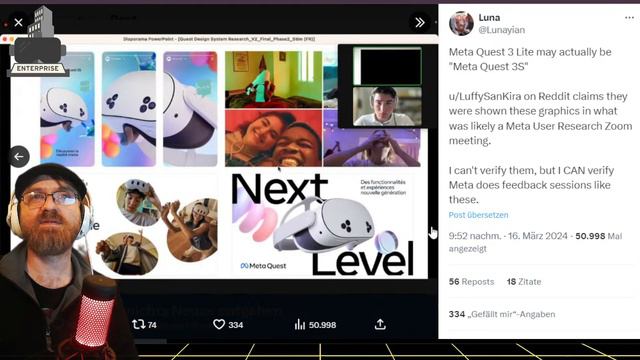640x360 pixels.
Task: Click the black Zoom participant tile
Action: [x=387, y=66]
